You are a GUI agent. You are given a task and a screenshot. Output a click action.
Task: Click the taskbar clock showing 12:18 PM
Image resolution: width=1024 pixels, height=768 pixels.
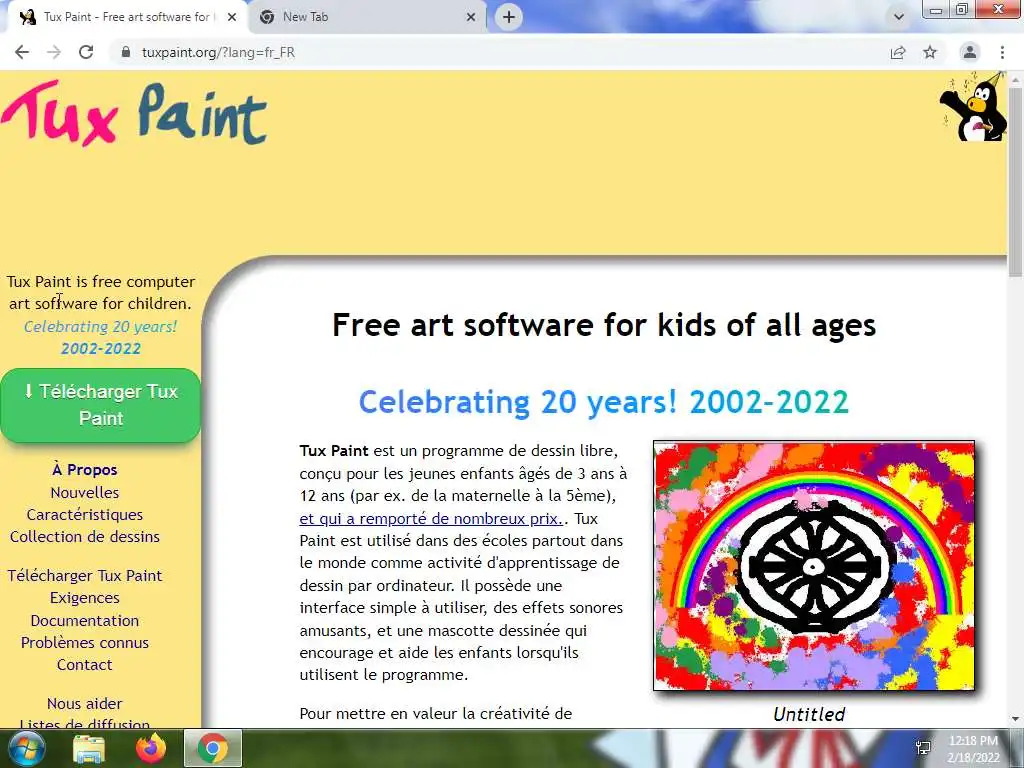pyautogui.click(x=973, y=749)
